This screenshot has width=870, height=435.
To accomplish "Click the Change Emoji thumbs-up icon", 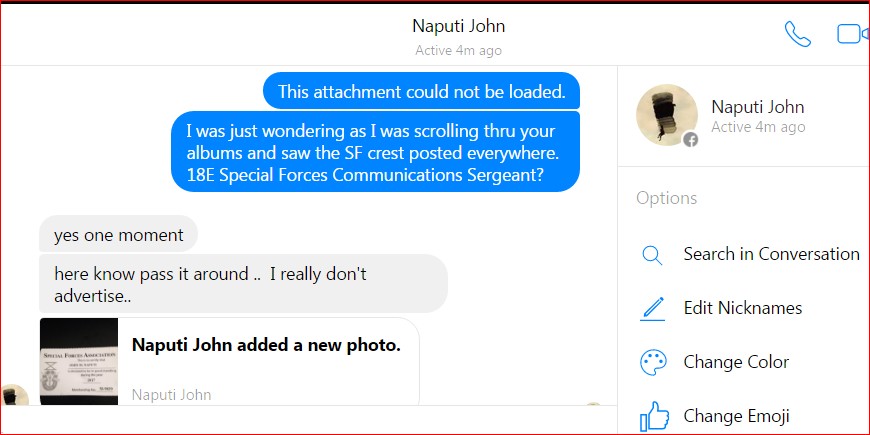I will [x=653, y=415].
